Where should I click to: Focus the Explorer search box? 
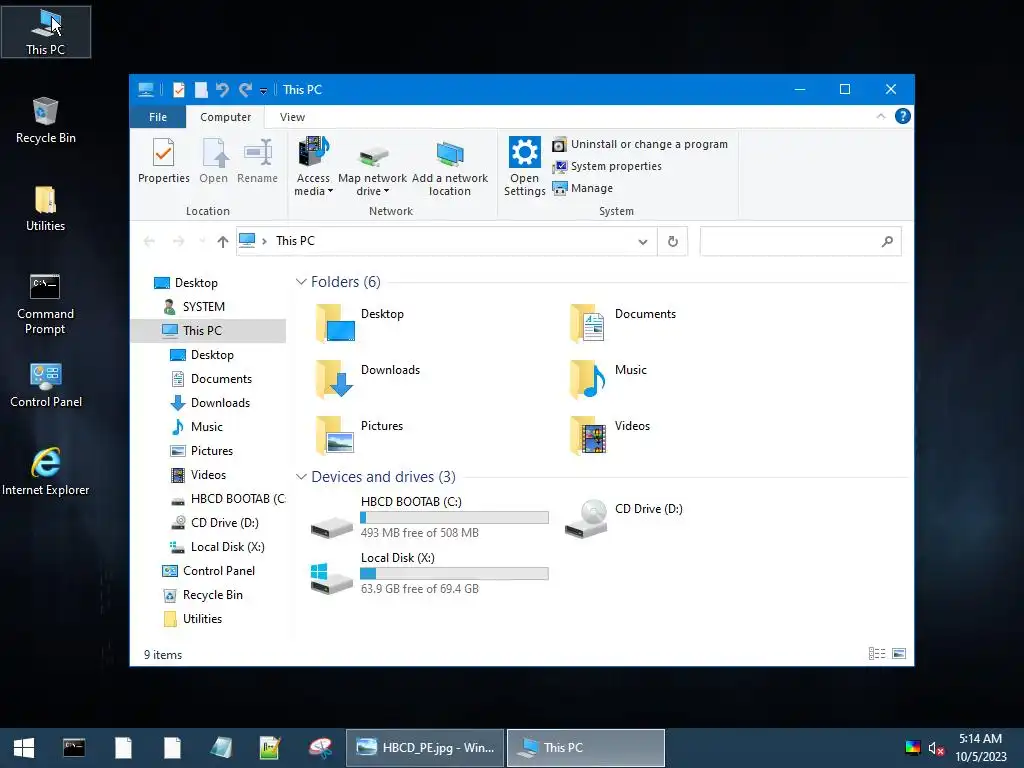pyautogui.click(x=800, y=242)
